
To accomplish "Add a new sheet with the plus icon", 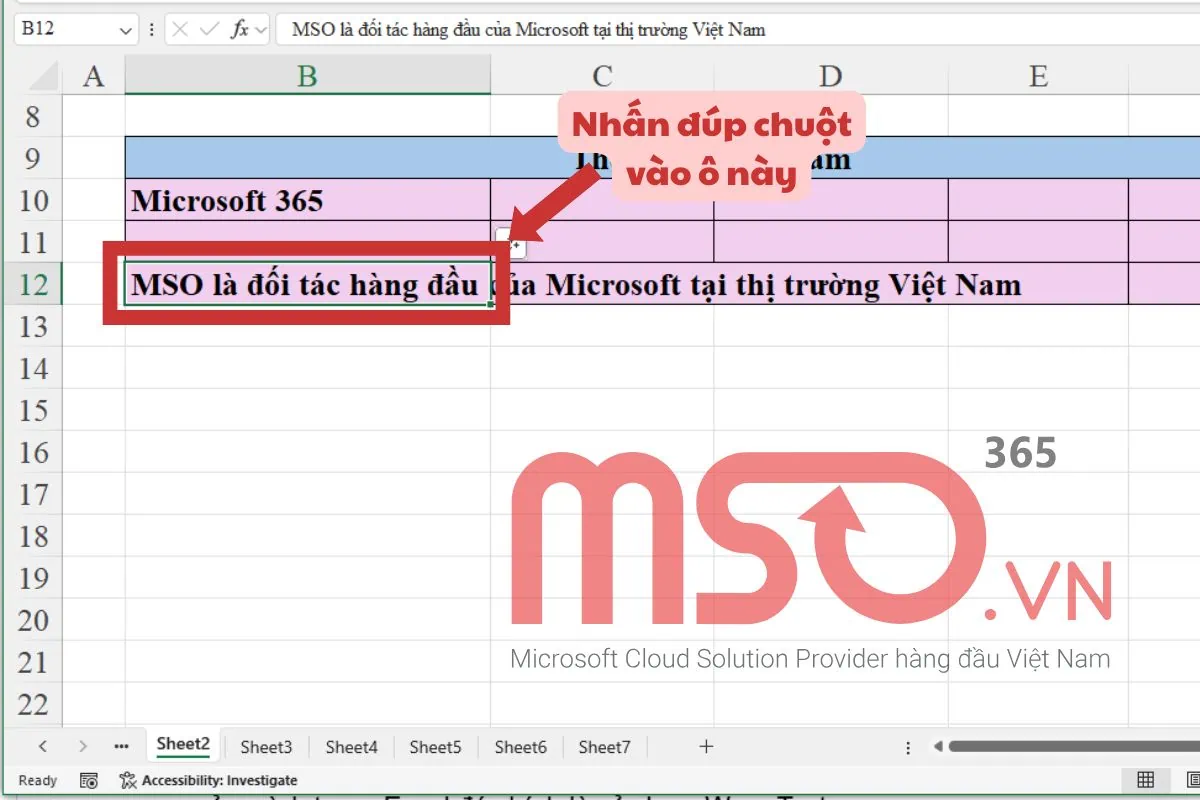I will pyautogui.click(x=706, y=746).
